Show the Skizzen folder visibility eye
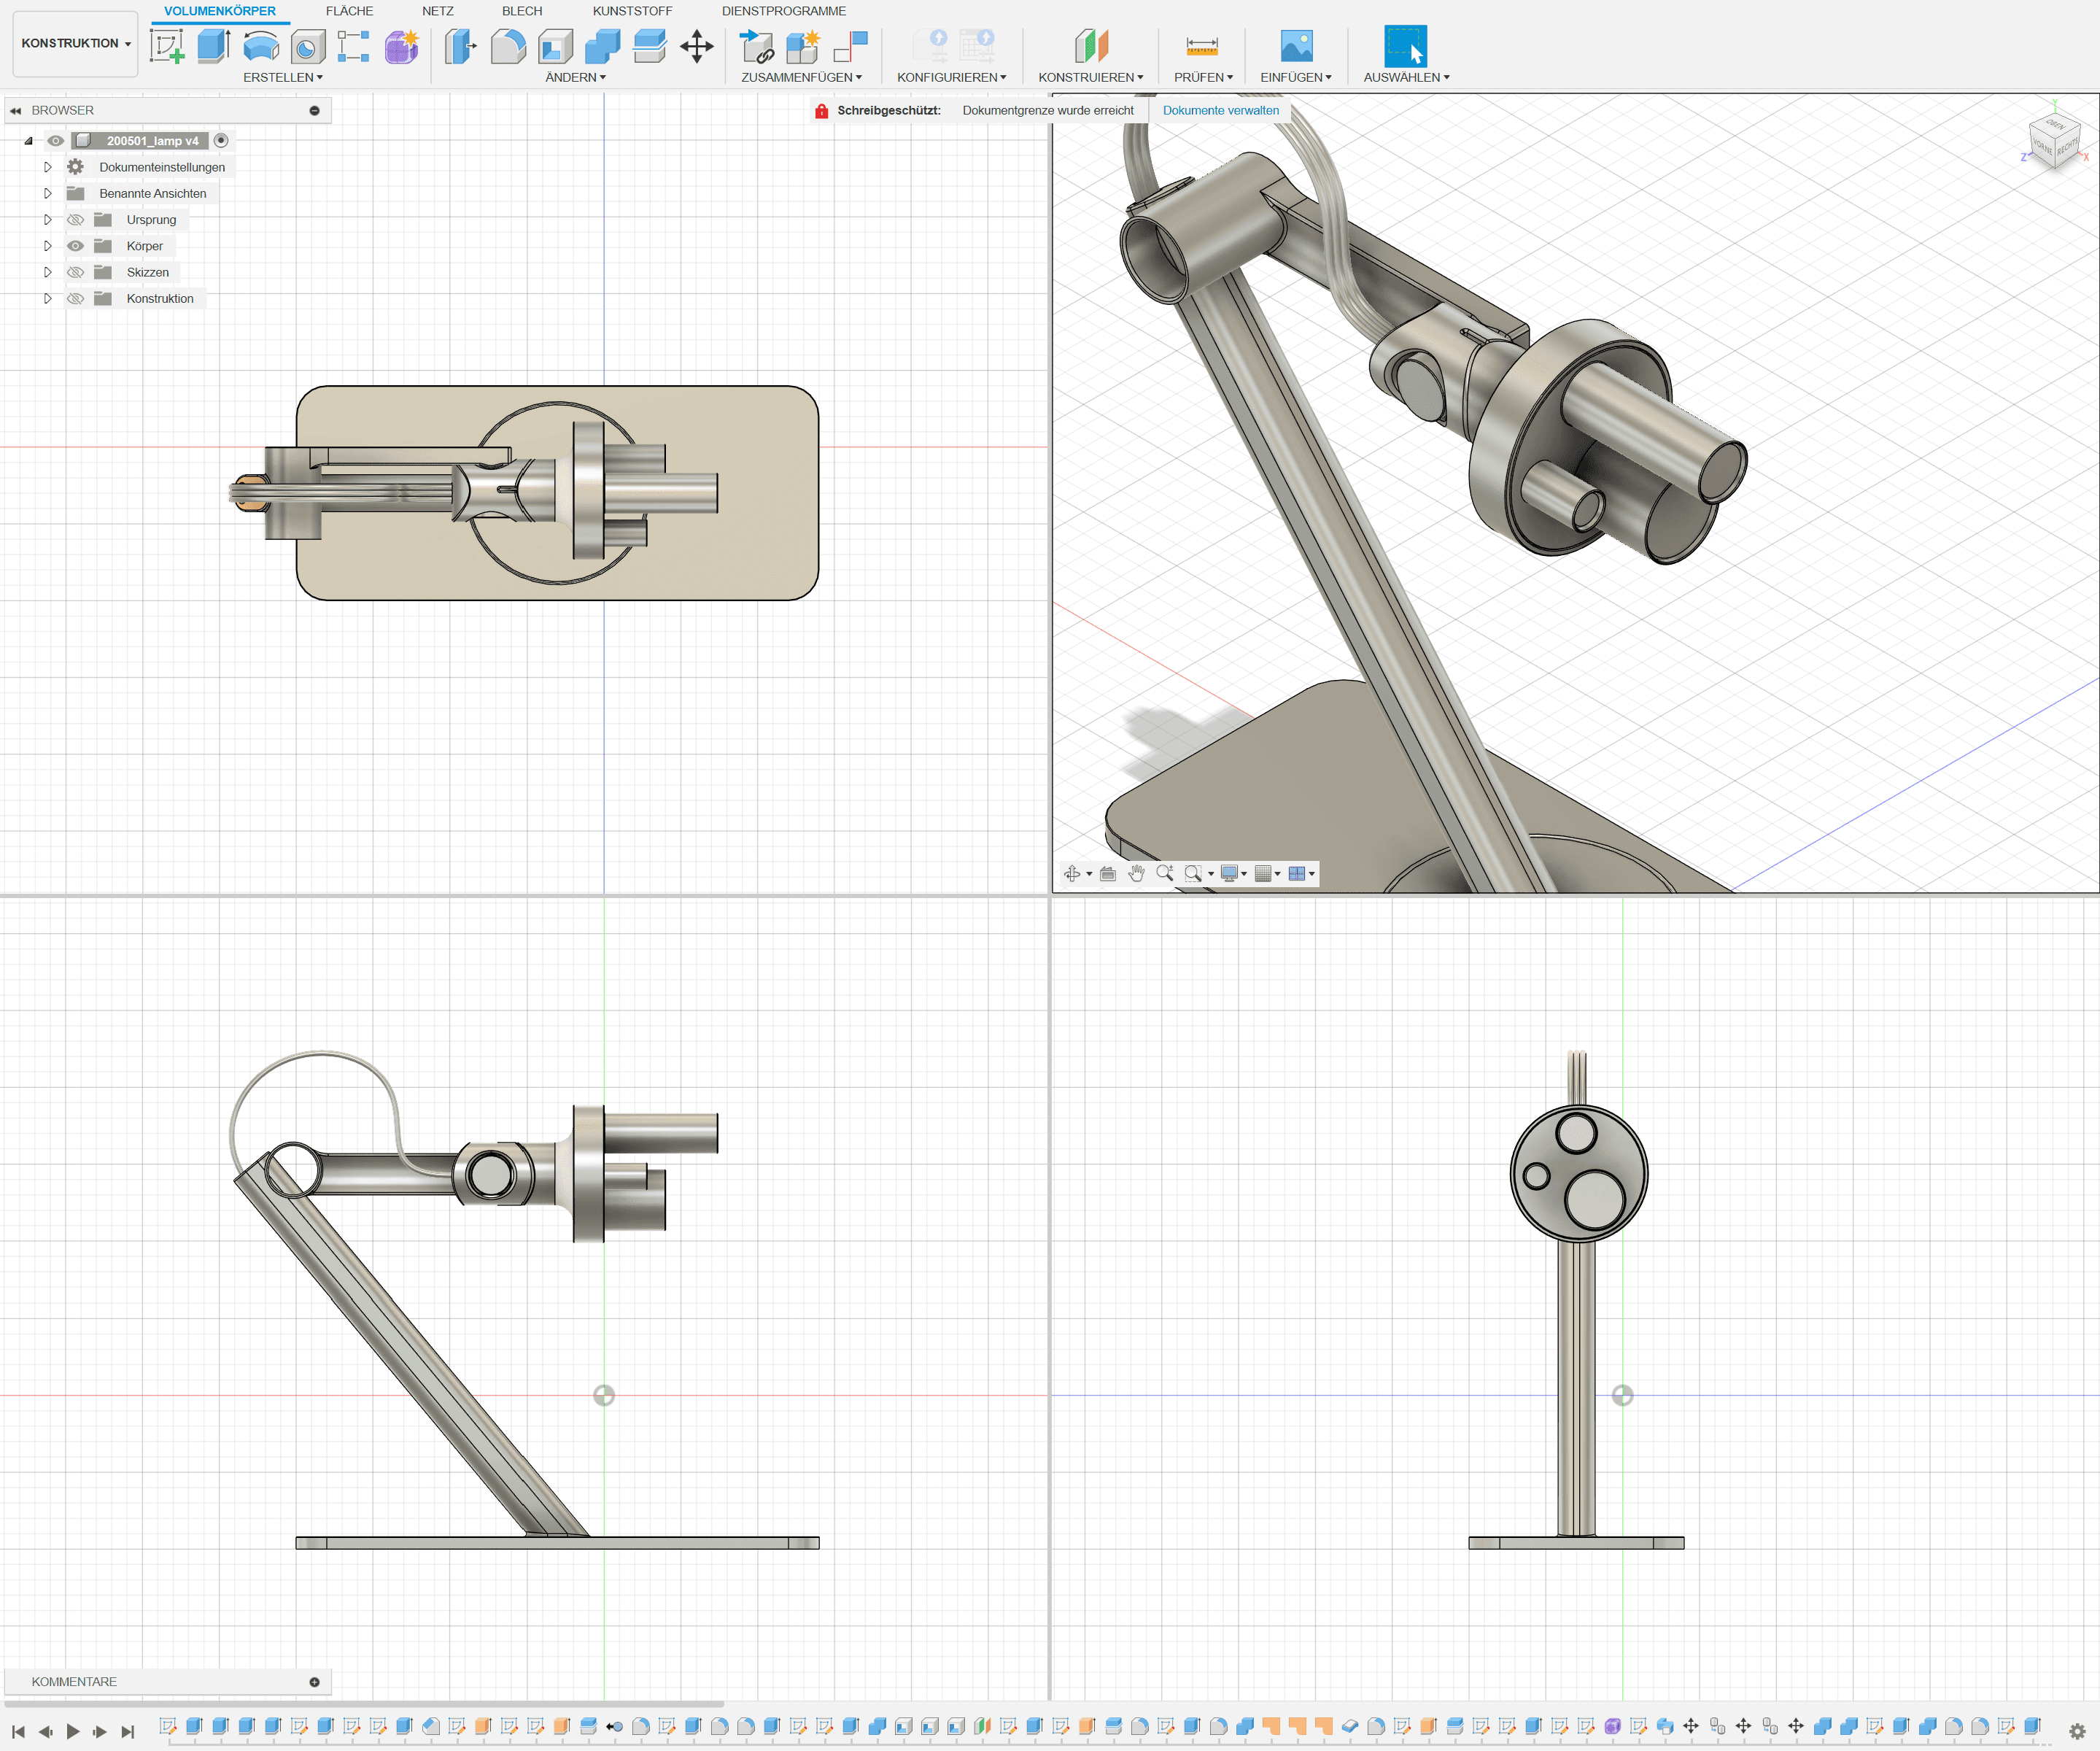Screen dimensions: 2100x1751 point(75,272)
